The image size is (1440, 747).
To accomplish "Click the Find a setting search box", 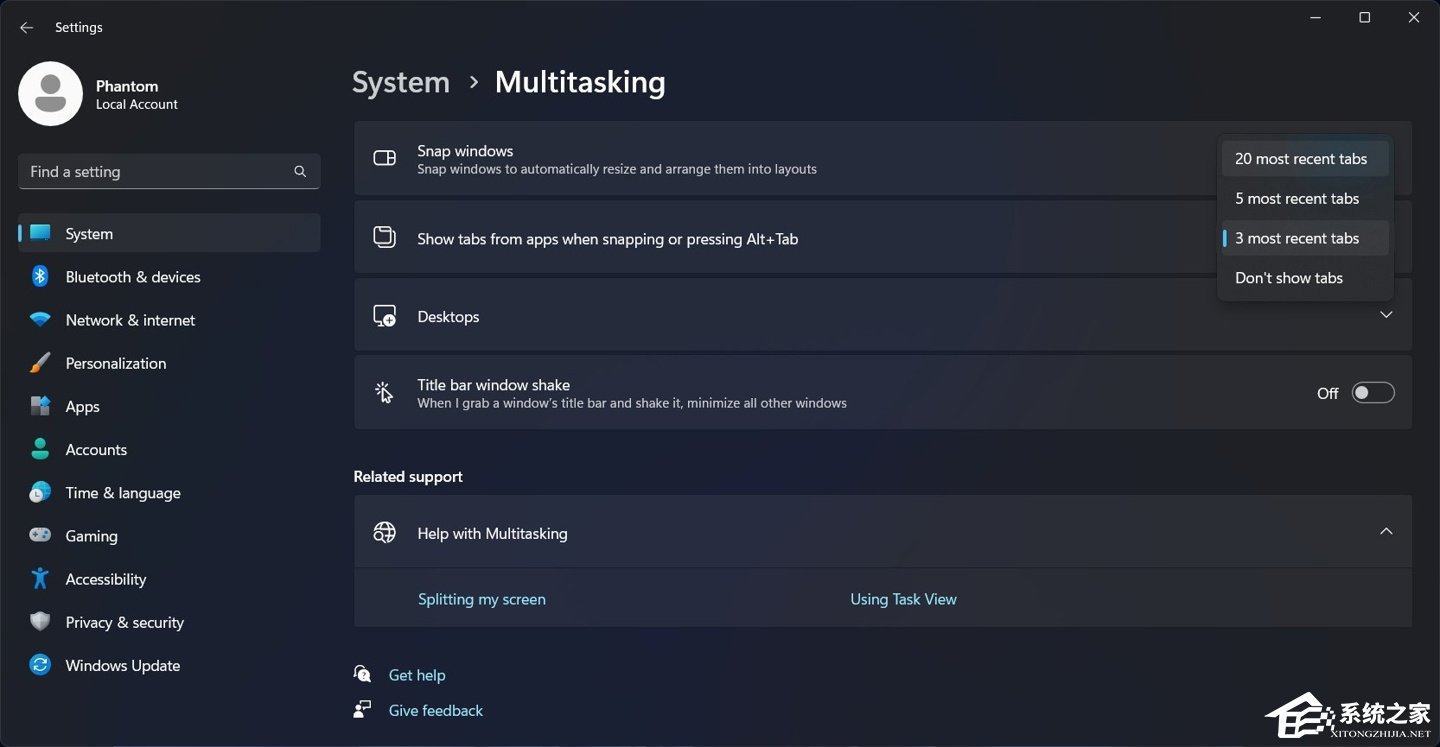I will [x=160, y=172].
